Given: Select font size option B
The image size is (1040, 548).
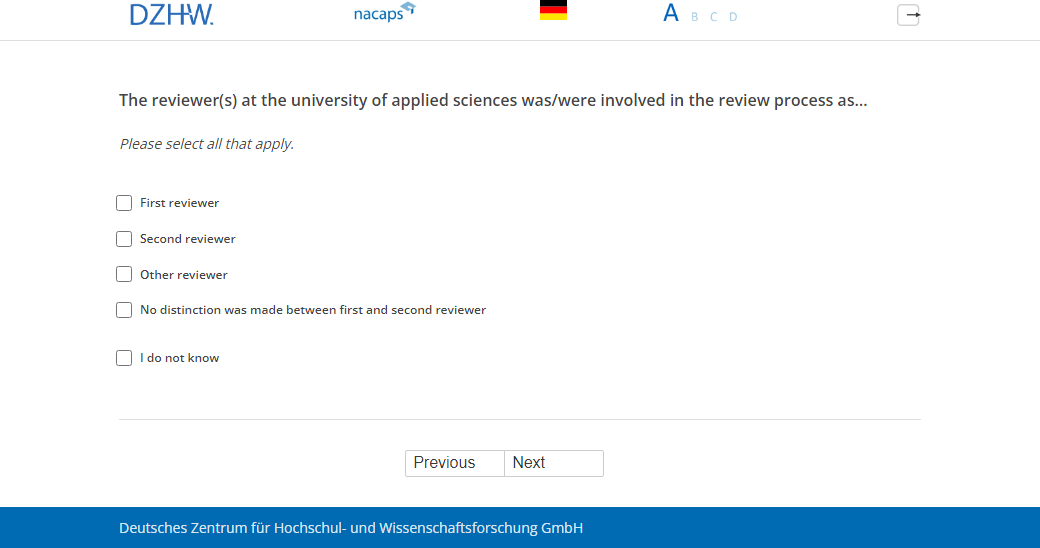Looking at the screenshot, I should pos(695,17).
